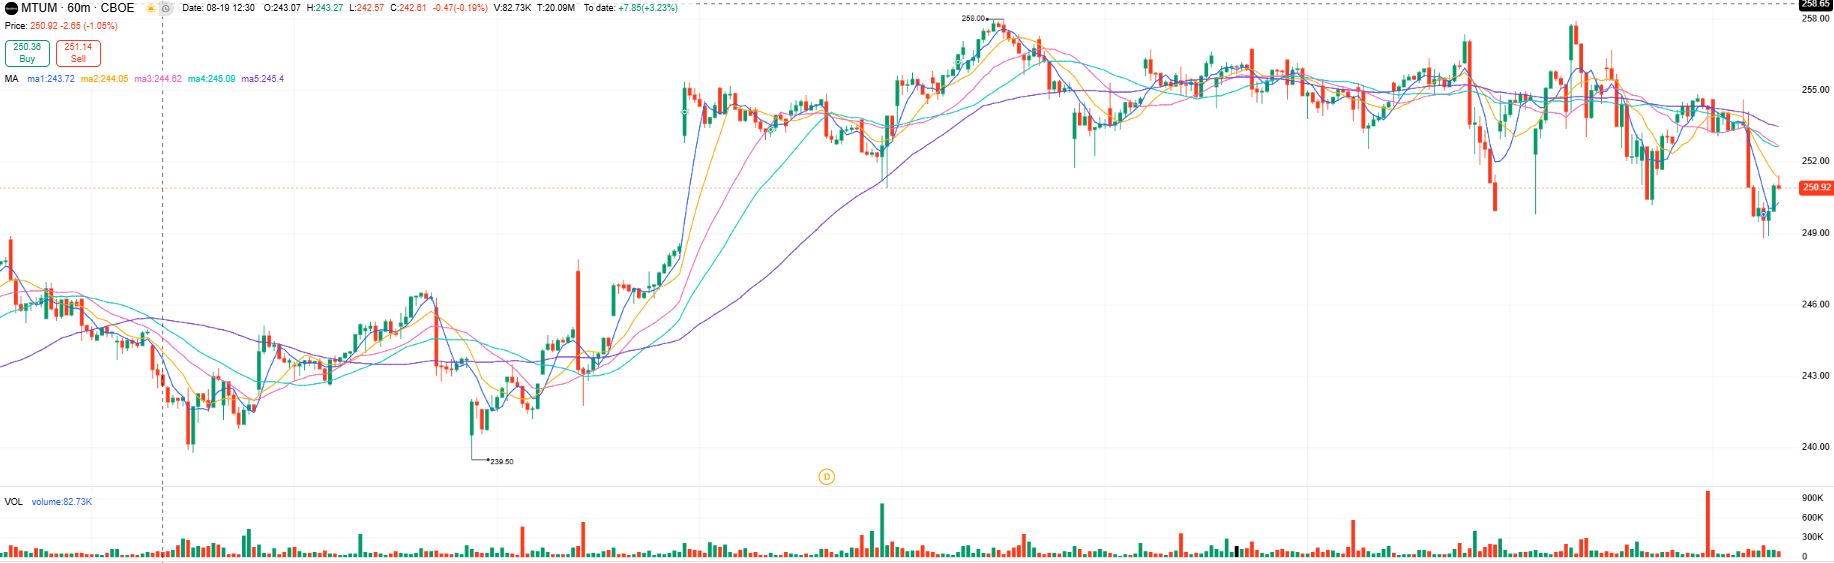Screen dimensions: 1834x563
Task: Select the ma1:243.72 blue legend
Action: click(51, 79)
